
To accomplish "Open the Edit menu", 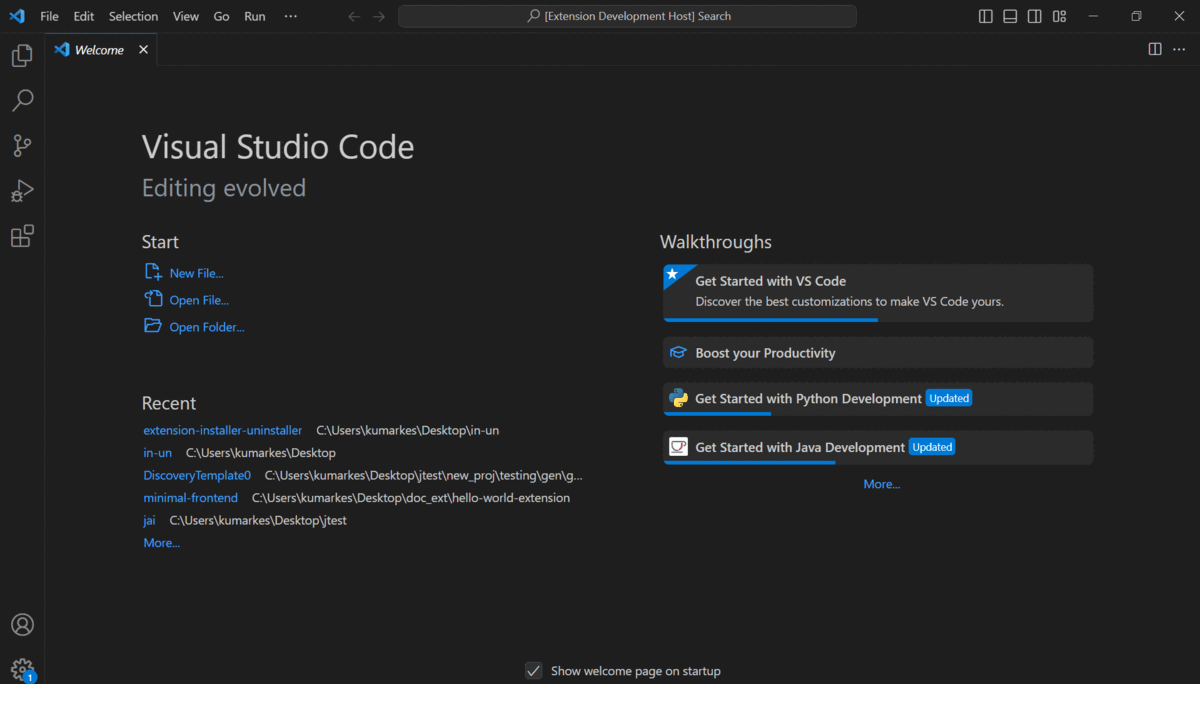I will [x=84, y=16].
